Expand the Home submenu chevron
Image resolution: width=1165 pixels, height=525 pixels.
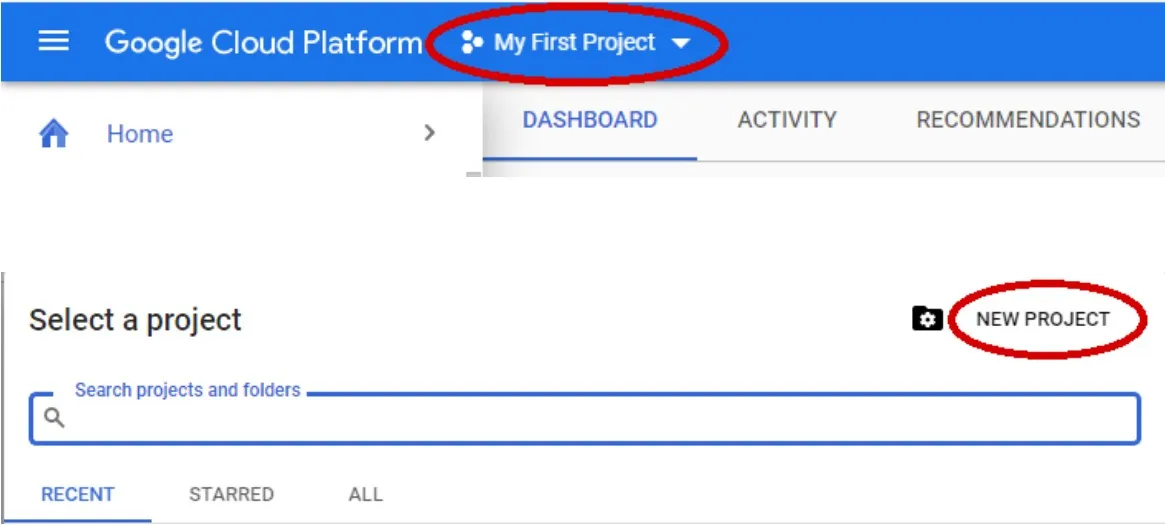point(429,133)
